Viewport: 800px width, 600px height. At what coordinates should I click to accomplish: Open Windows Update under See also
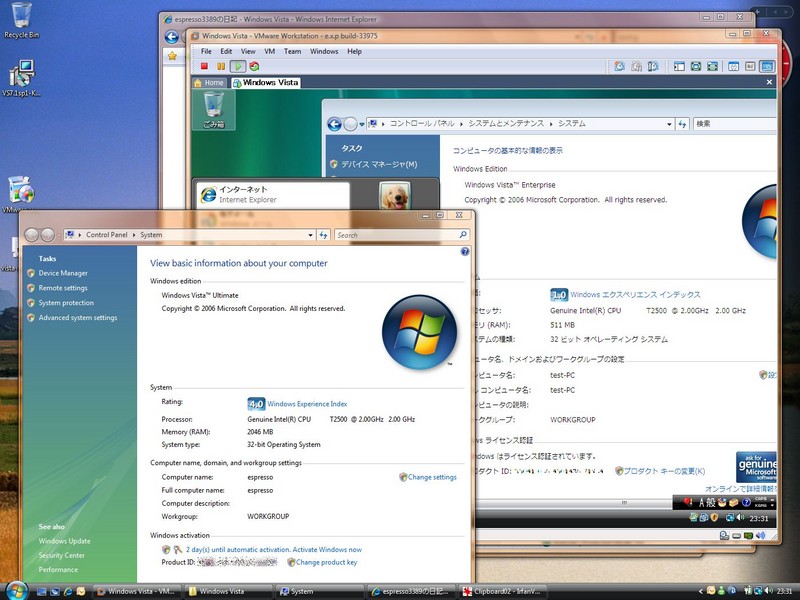point(64,541)
